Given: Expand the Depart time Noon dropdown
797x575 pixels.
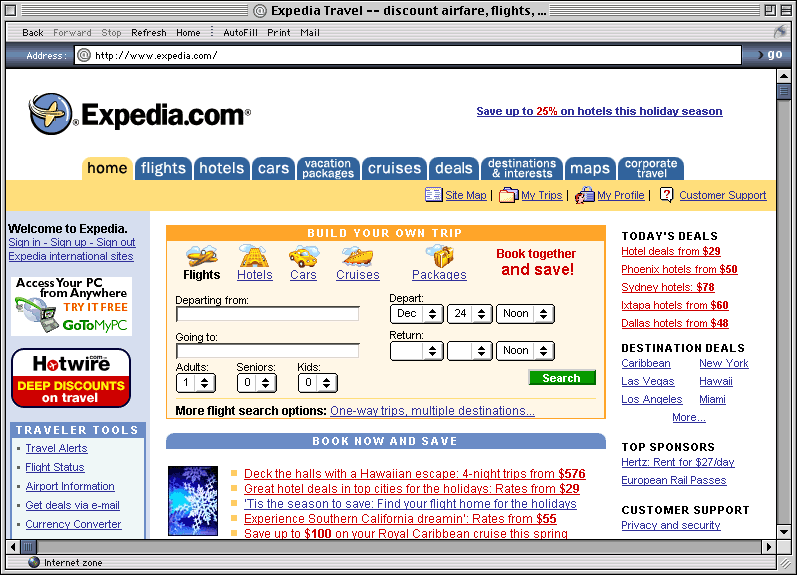Looking at the screenshot, I should (x=524, y=314).
